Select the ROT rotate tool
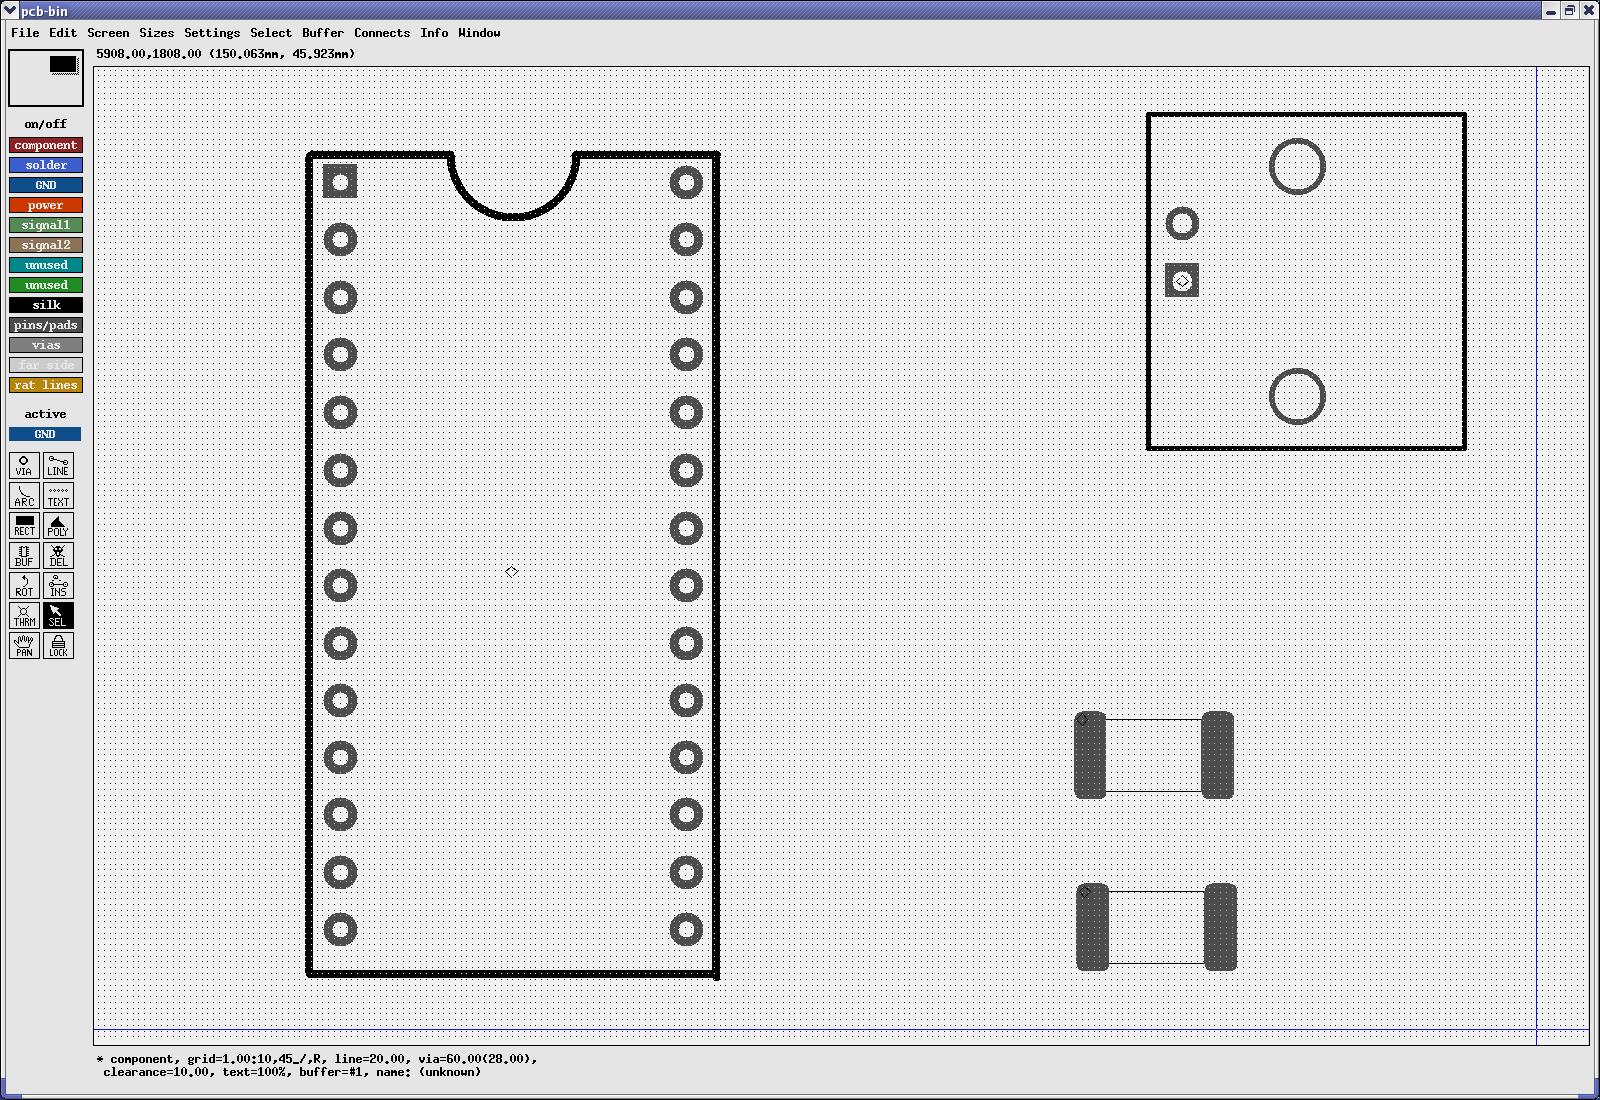This screenshot has height=1100, width=1600. (x=24, y=585)
